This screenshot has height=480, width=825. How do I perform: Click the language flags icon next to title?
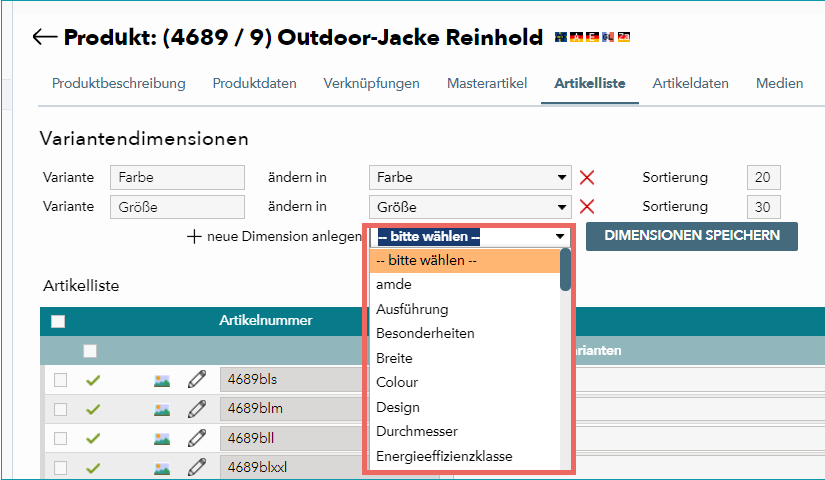pos(592,37)
